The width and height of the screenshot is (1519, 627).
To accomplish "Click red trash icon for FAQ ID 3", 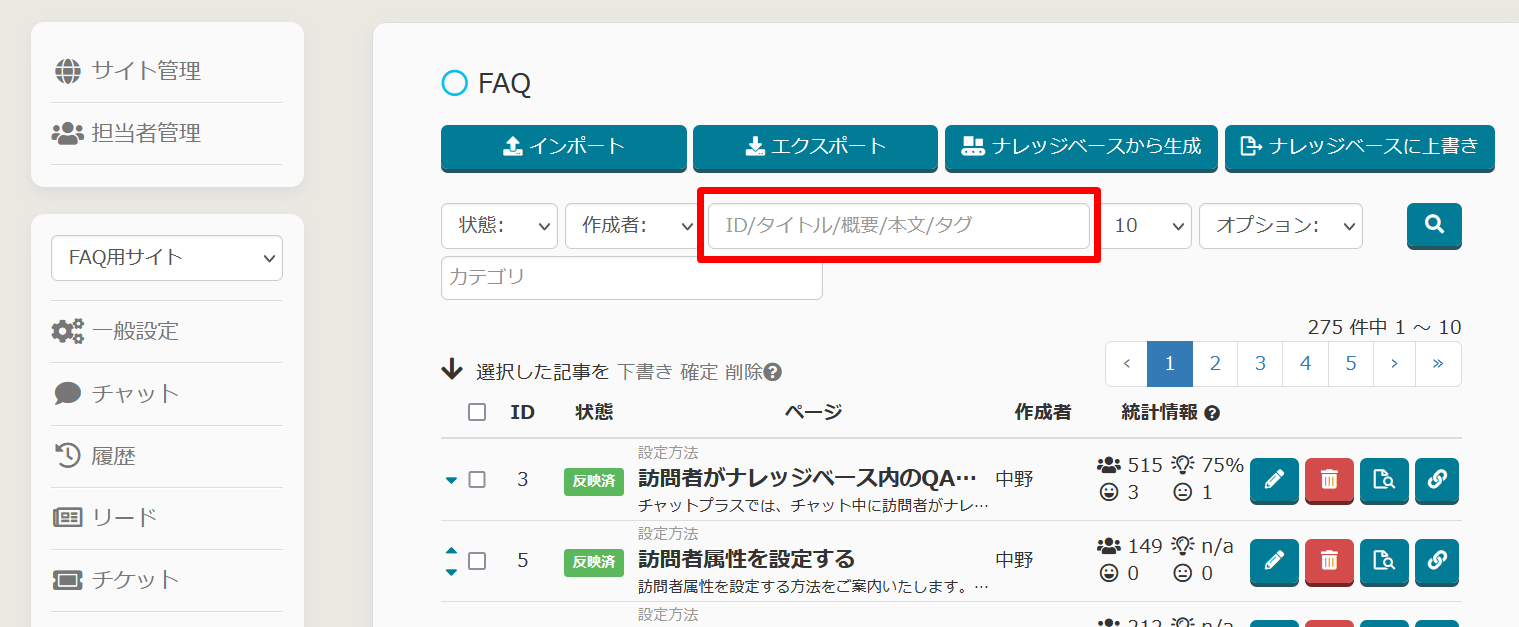I will click(1329, 480).
